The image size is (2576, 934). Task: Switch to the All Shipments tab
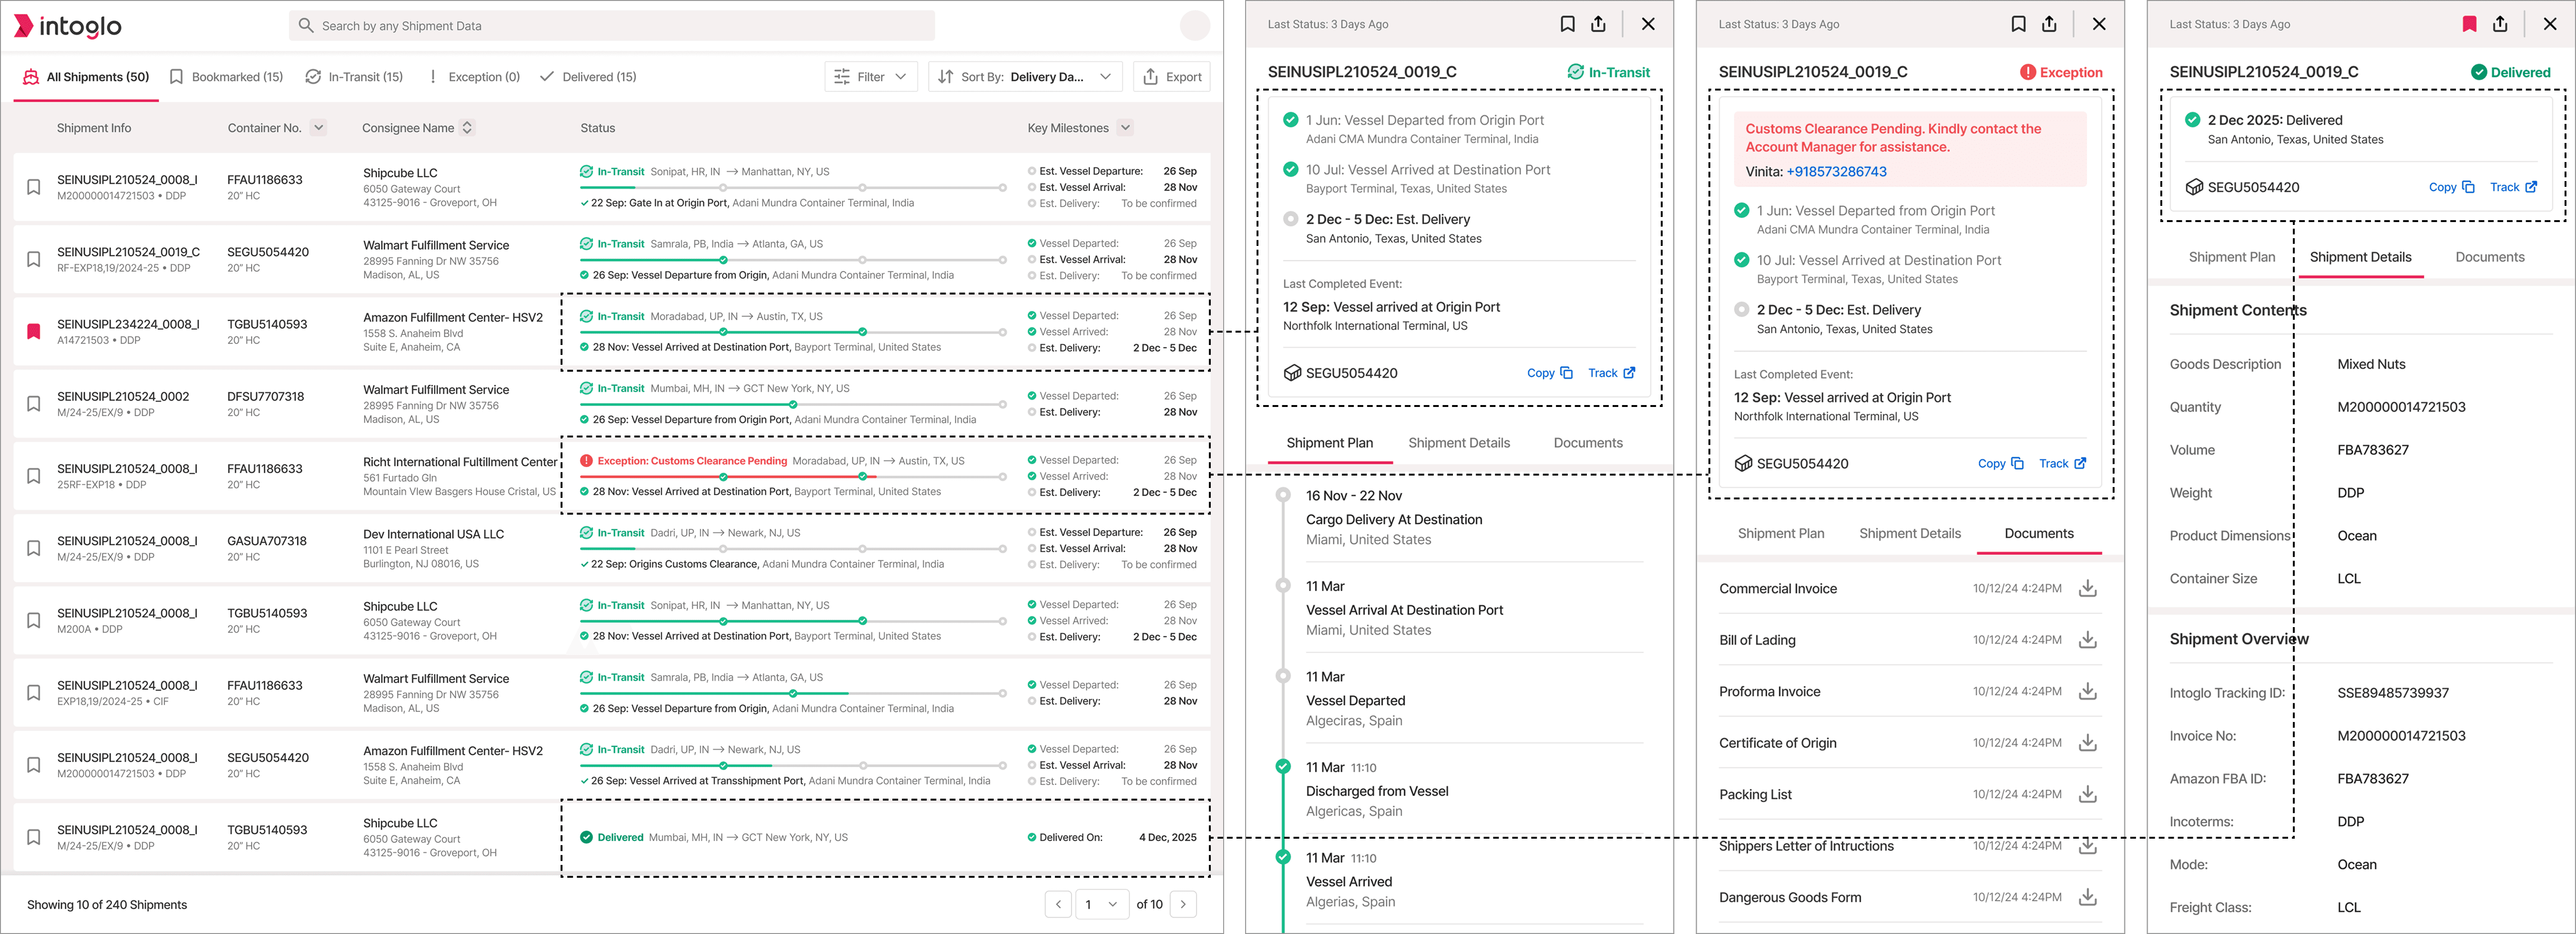(86, 77)
